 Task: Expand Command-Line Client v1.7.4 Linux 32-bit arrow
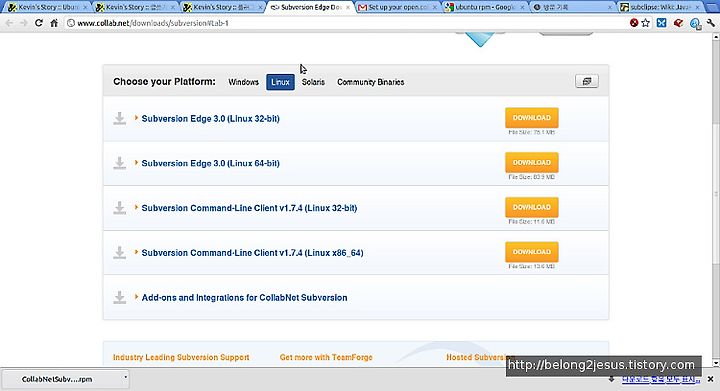136,207
